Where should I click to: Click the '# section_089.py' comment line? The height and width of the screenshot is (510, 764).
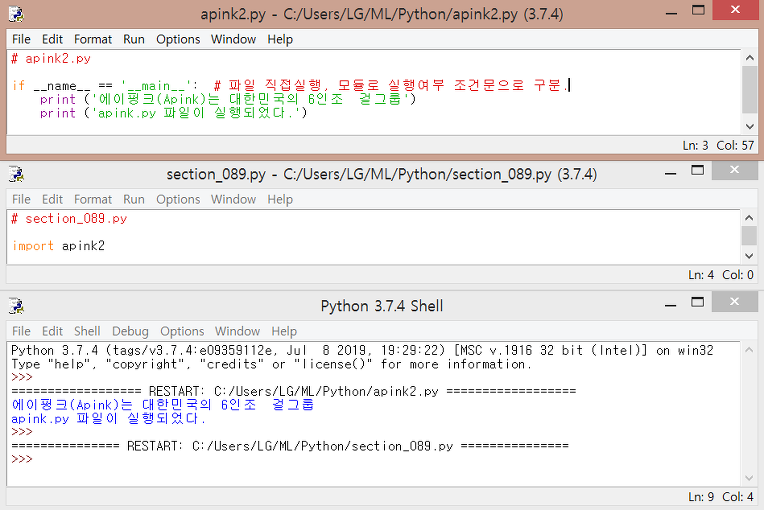[69, 219]
